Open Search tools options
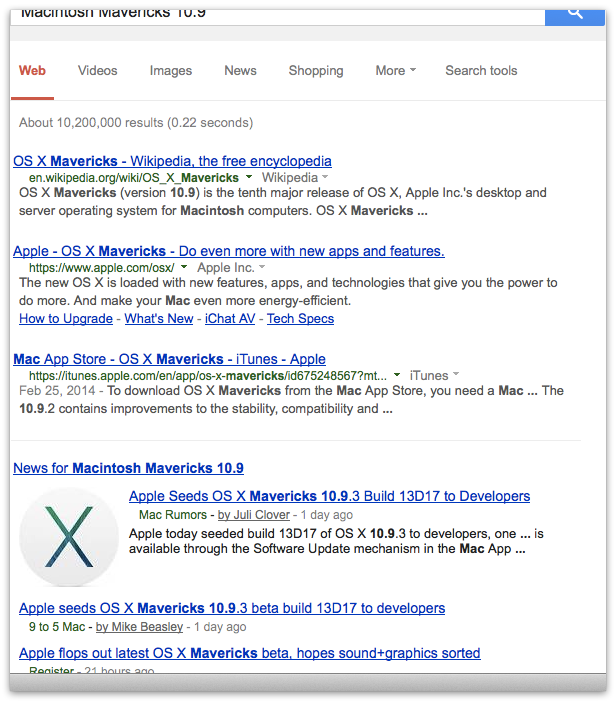The image size is (616, 701). pos(481,71)
